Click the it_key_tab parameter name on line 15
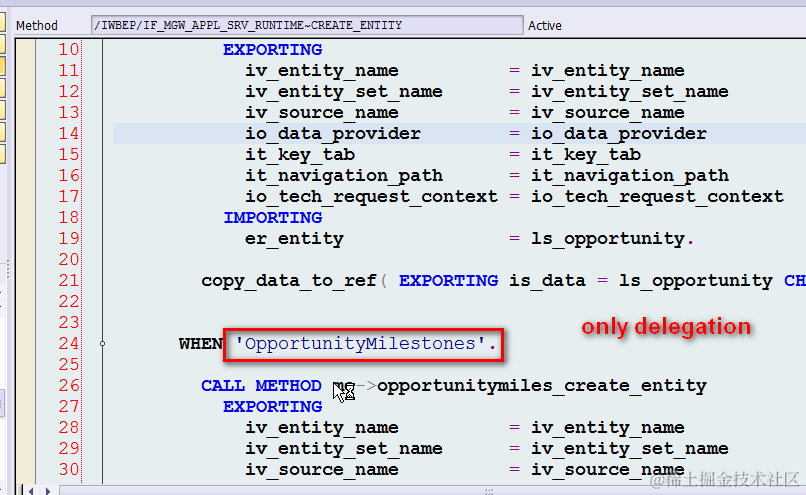The height and width of the screenshot is (495, 806). coord(300,155)
